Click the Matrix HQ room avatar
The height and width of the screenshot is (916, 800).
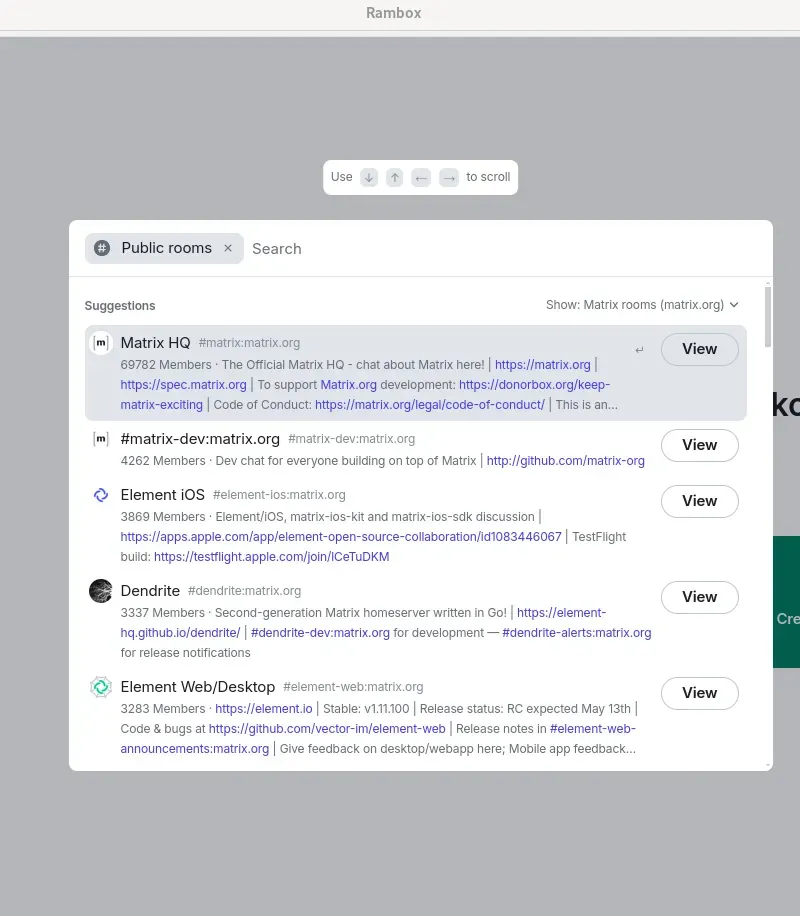[101, 343]
